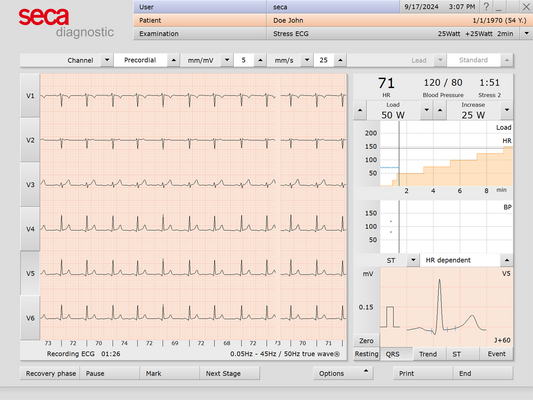The width and height of the screenshot is (533, 400).
Task: Click the HR dependent field
Action: [460, 260]
